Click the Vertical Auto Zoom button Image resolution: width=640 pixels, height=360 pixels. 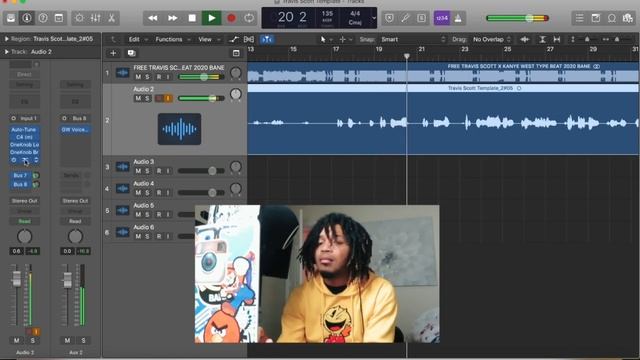pos(542,40)
